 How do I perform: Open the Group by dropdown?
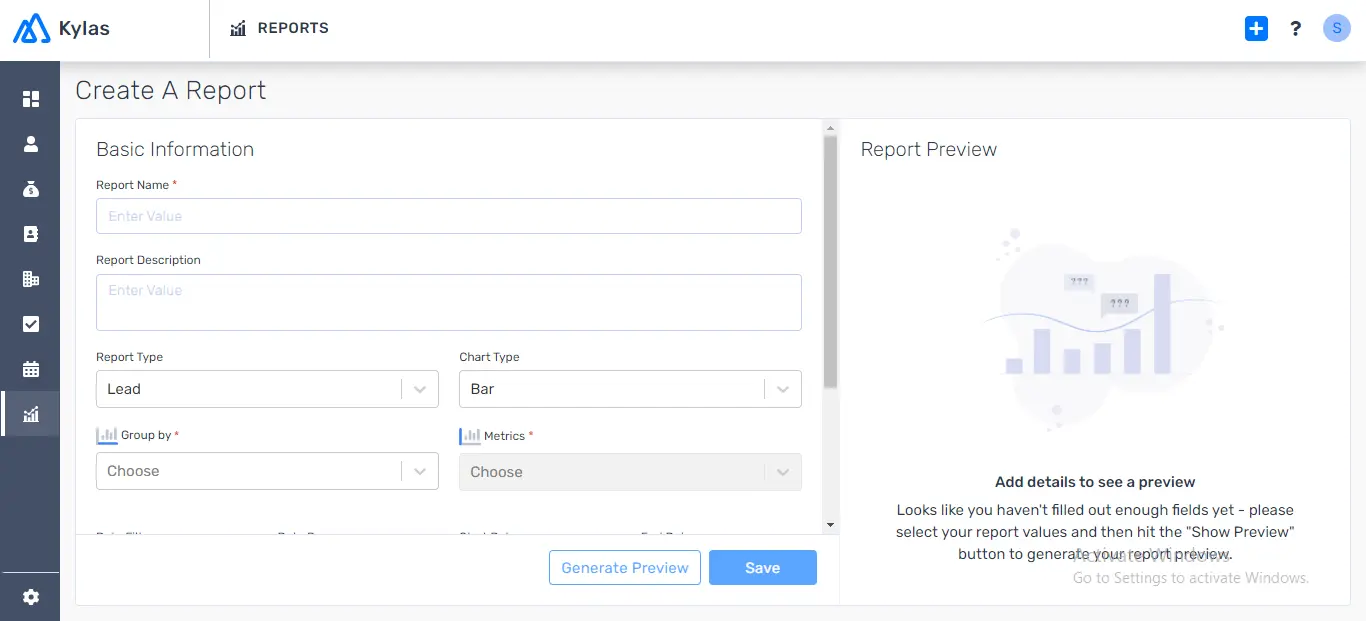pyautogui.click(x=267, y=471)
